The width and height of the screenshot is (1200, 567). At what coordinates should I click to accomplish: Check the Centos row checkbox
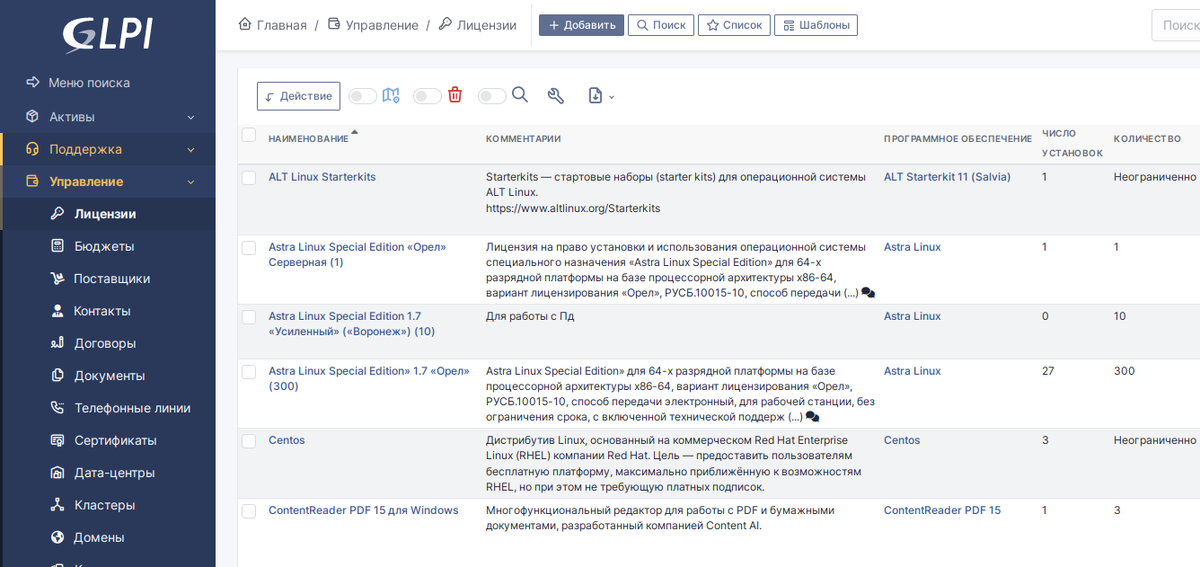pos(249,441)
